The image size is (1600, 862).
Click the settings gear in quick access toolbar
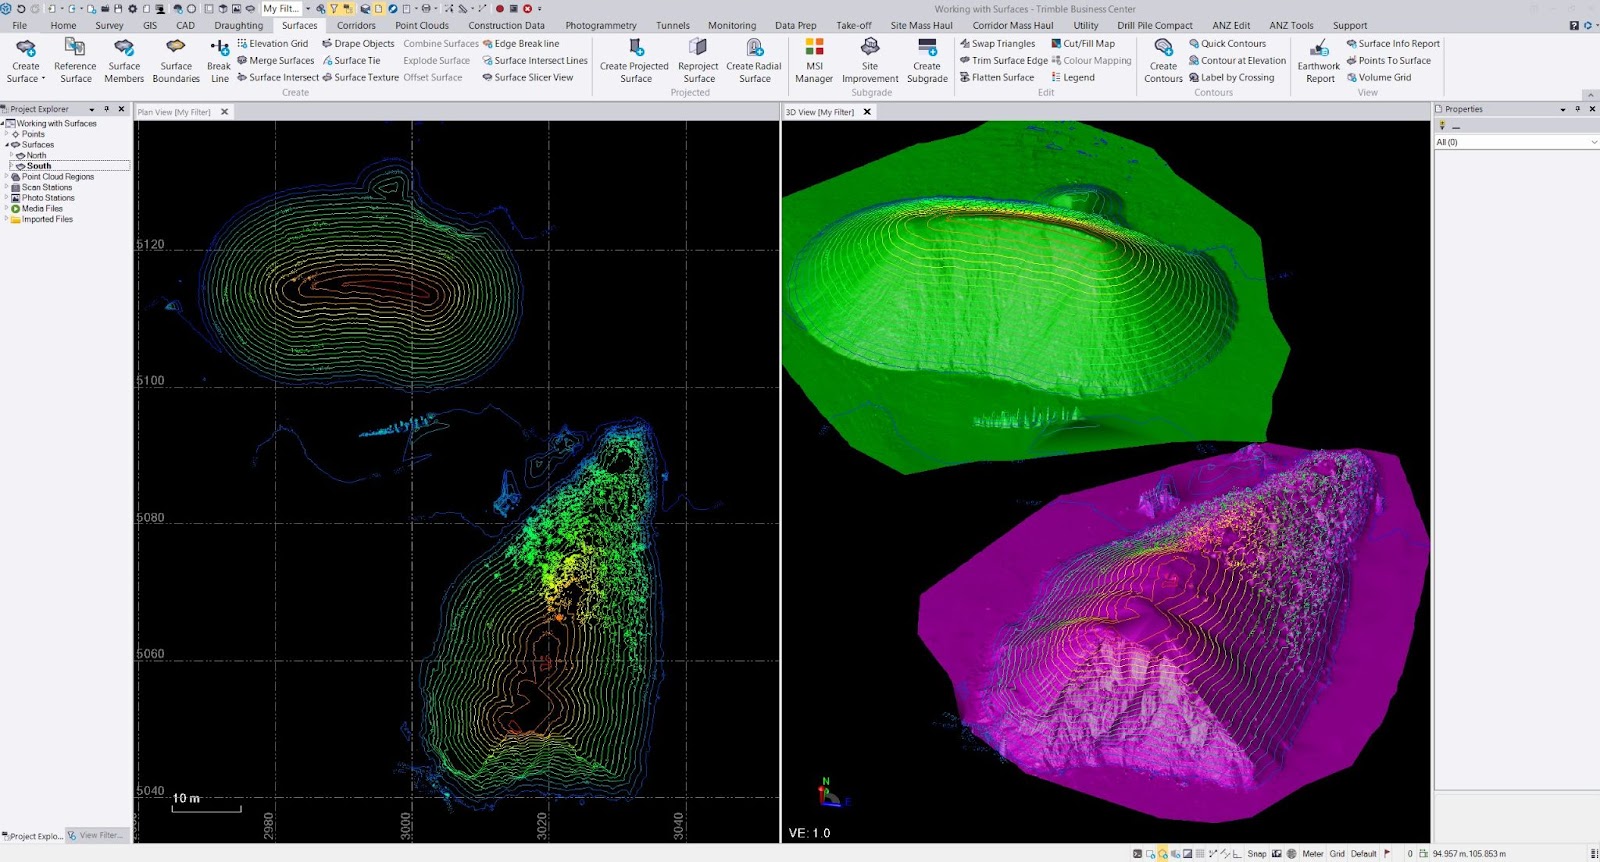132,9
